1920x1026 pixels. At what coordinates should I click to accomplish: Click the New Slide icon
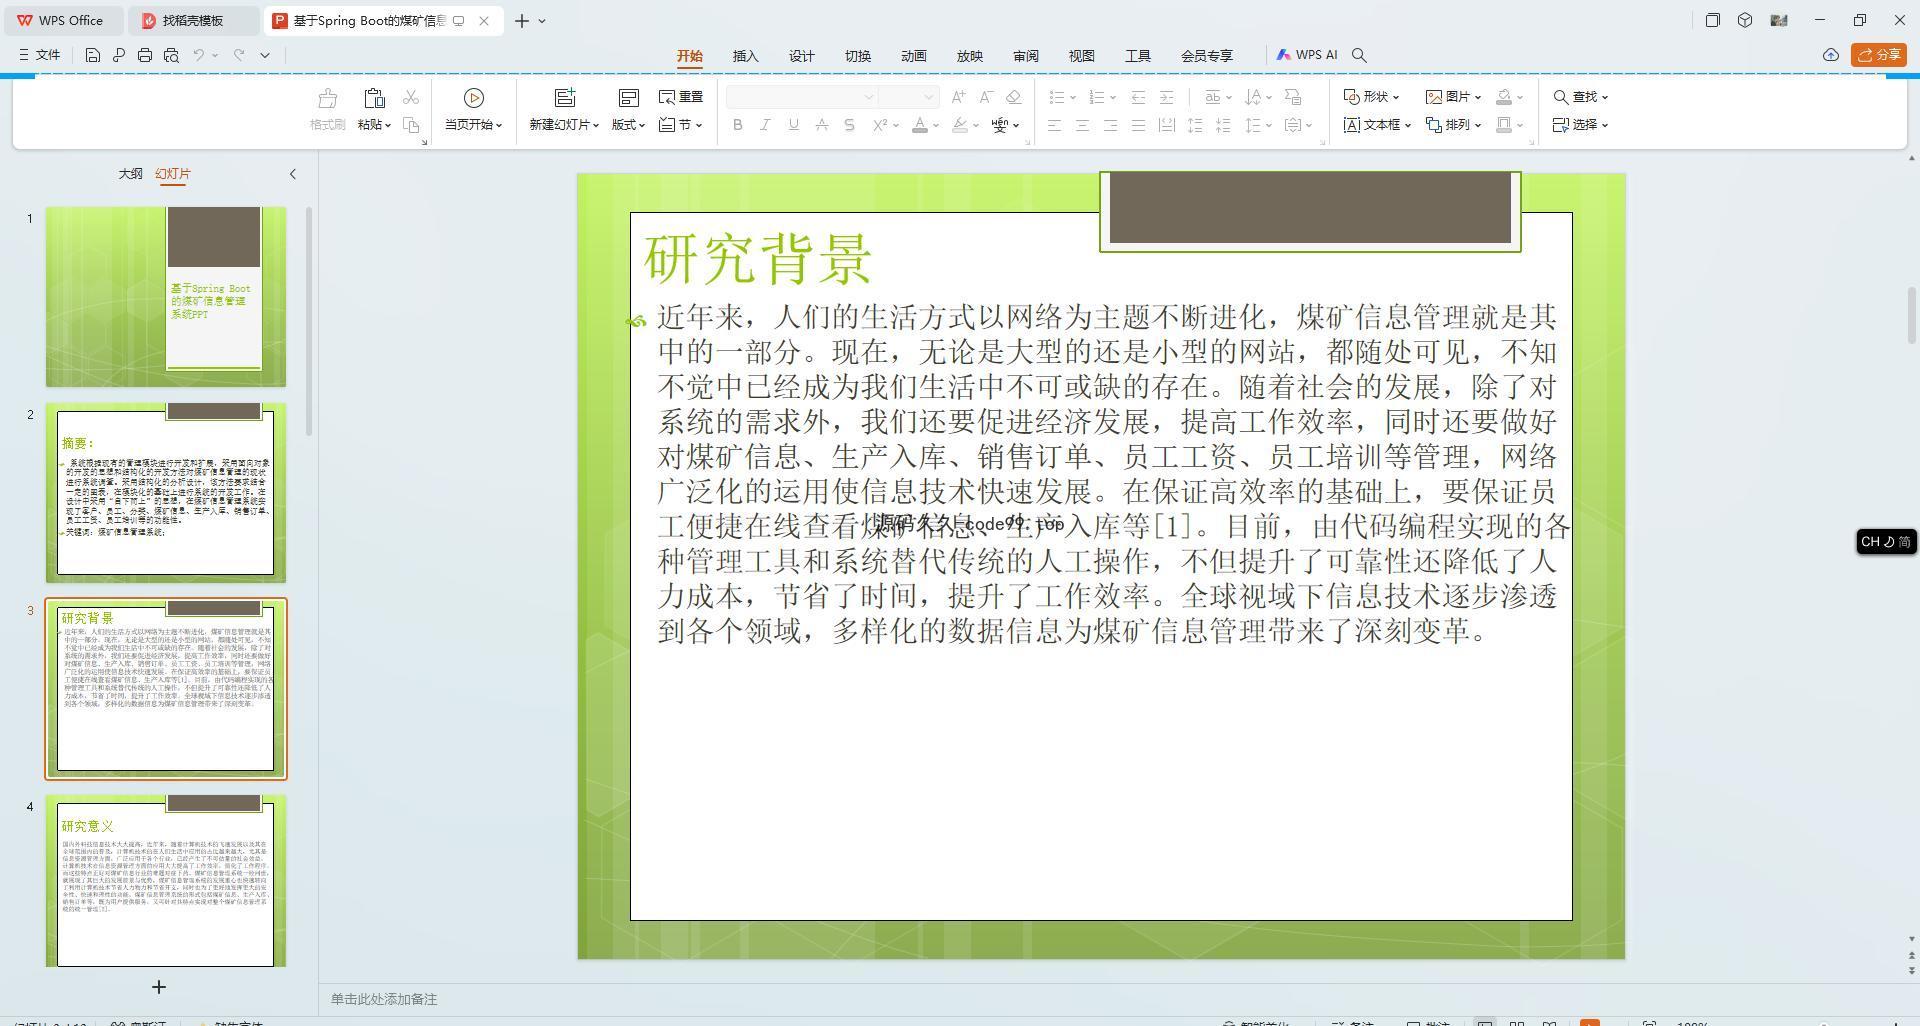[x=565, y=98]
